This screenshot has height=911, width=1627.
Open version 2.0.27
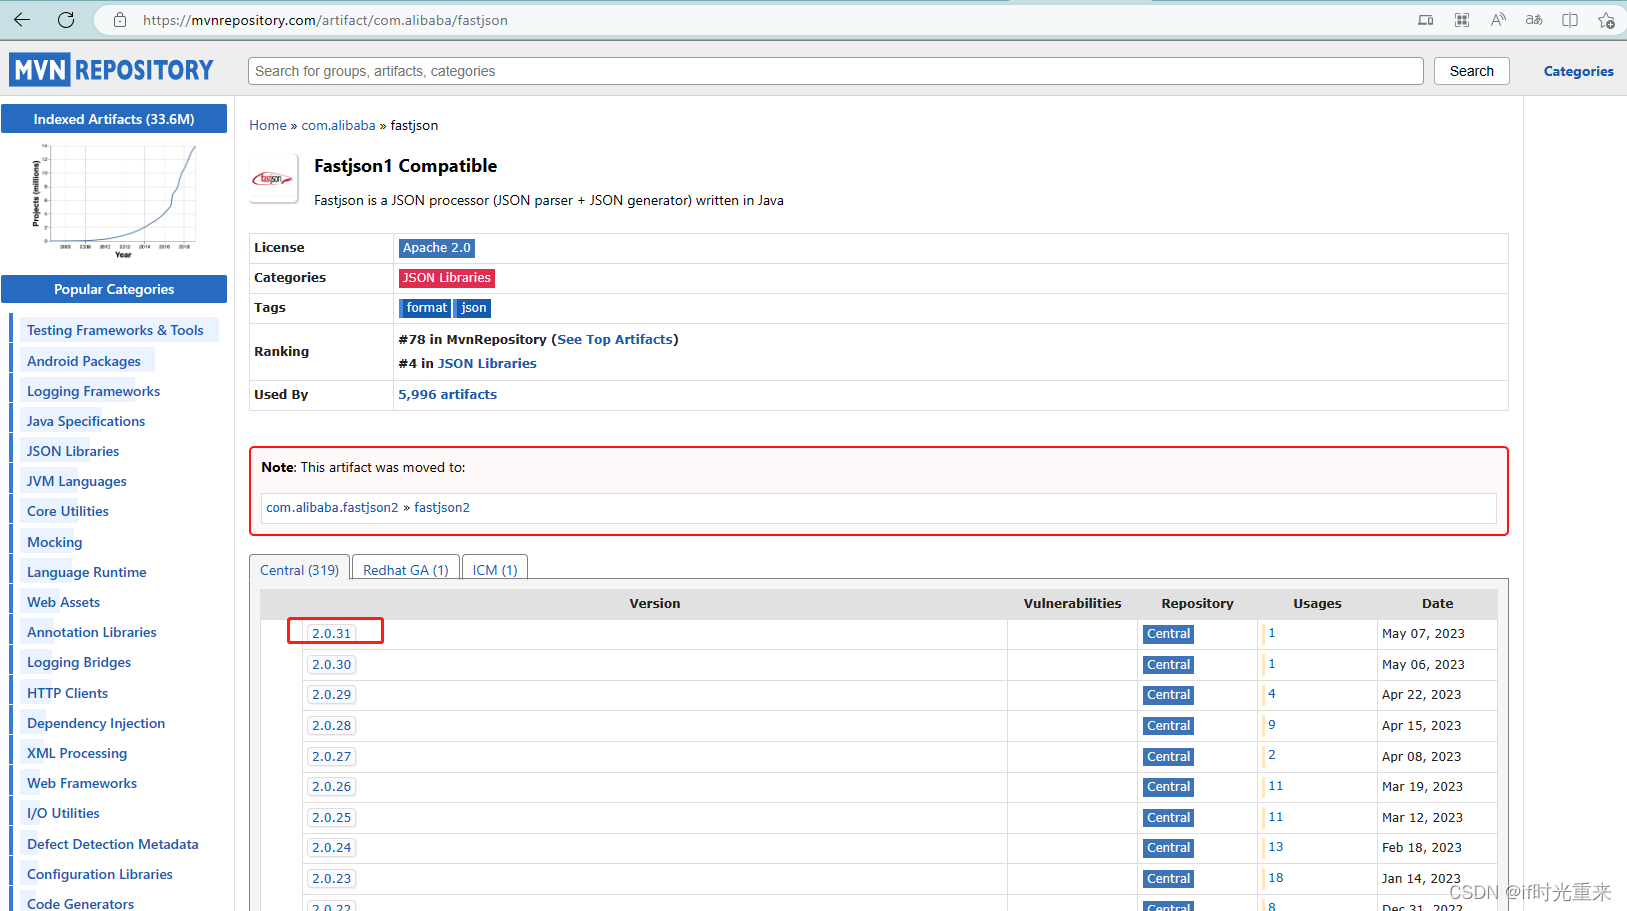click(331, 757)
